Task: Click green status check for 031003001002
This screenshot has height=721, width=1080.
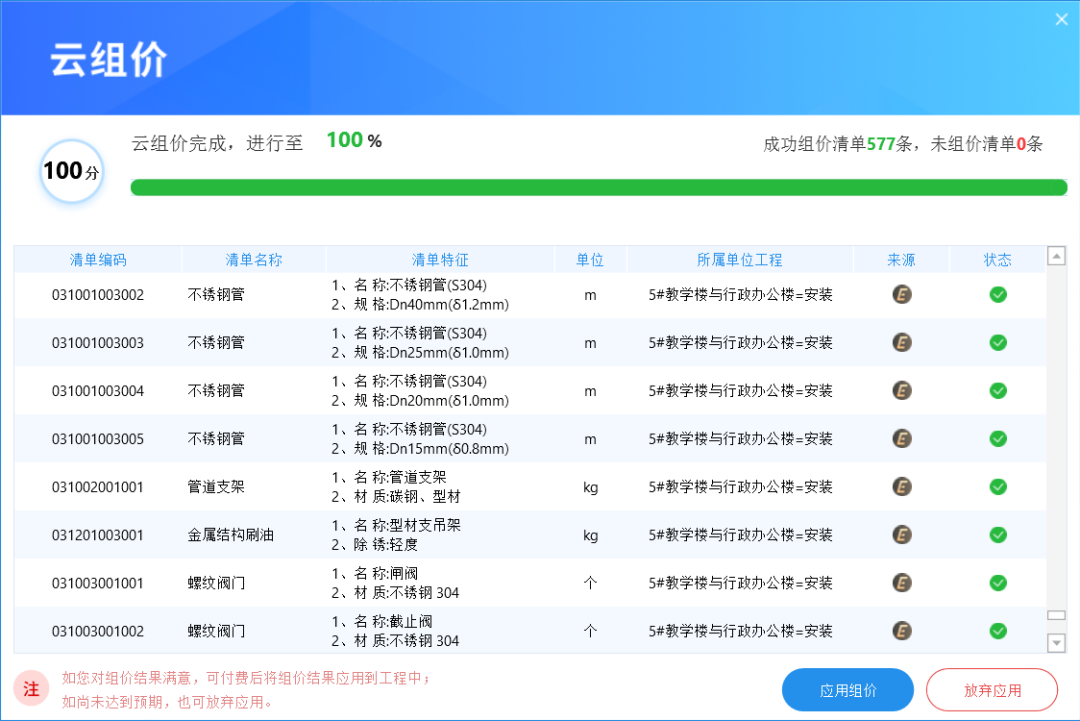Action: 998,631
